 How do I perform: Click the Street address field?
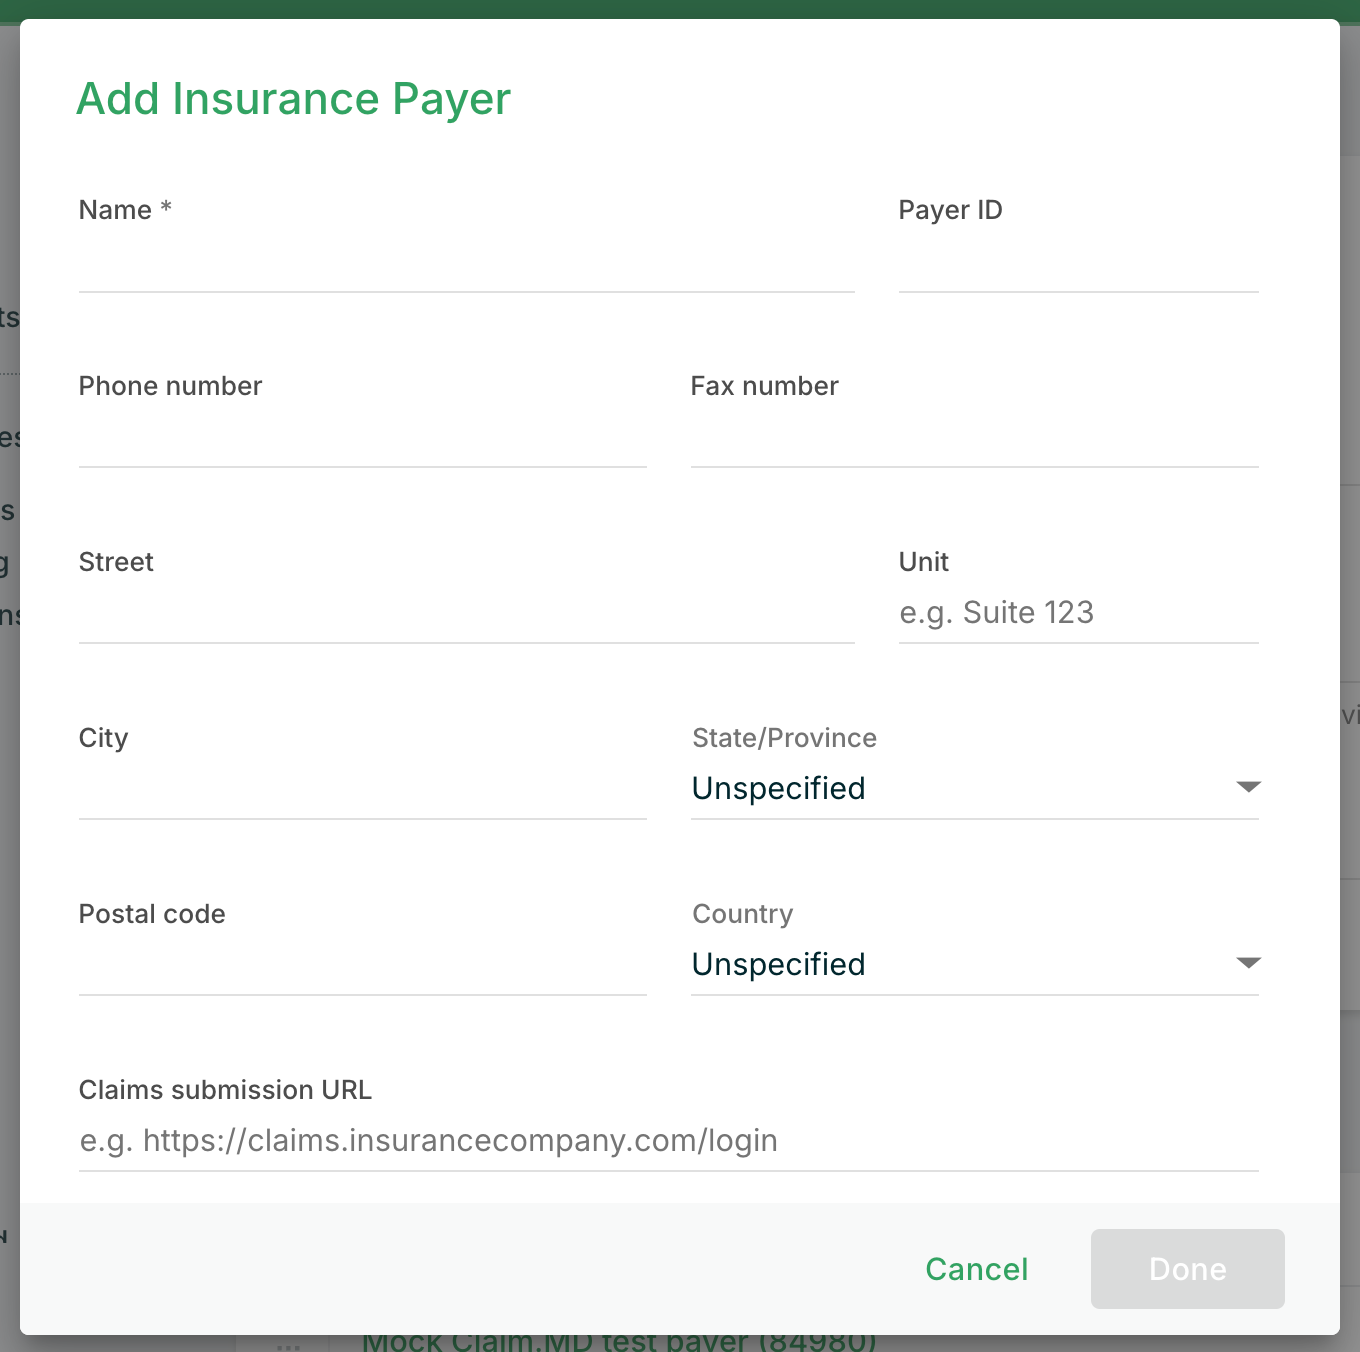point(466,614)
